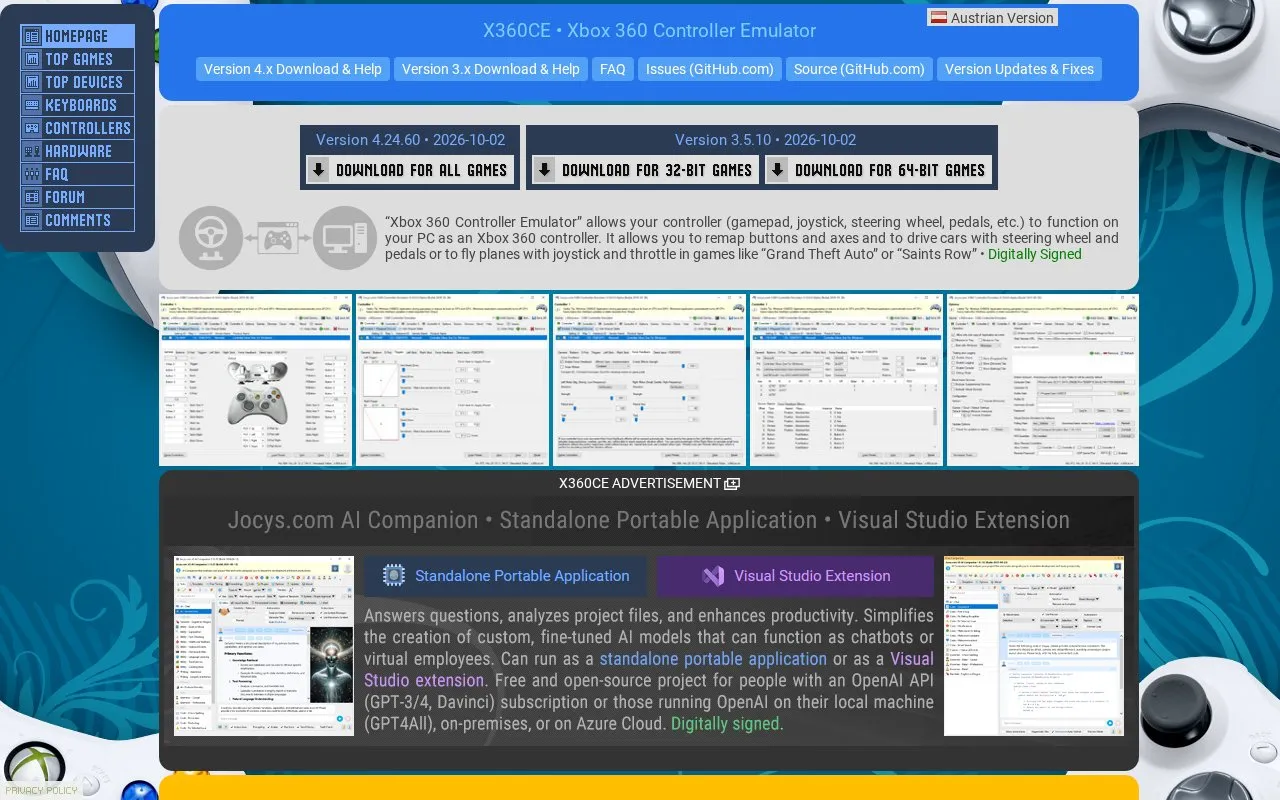Open the fifth X360CE screenshot thumbnail

1043,380
